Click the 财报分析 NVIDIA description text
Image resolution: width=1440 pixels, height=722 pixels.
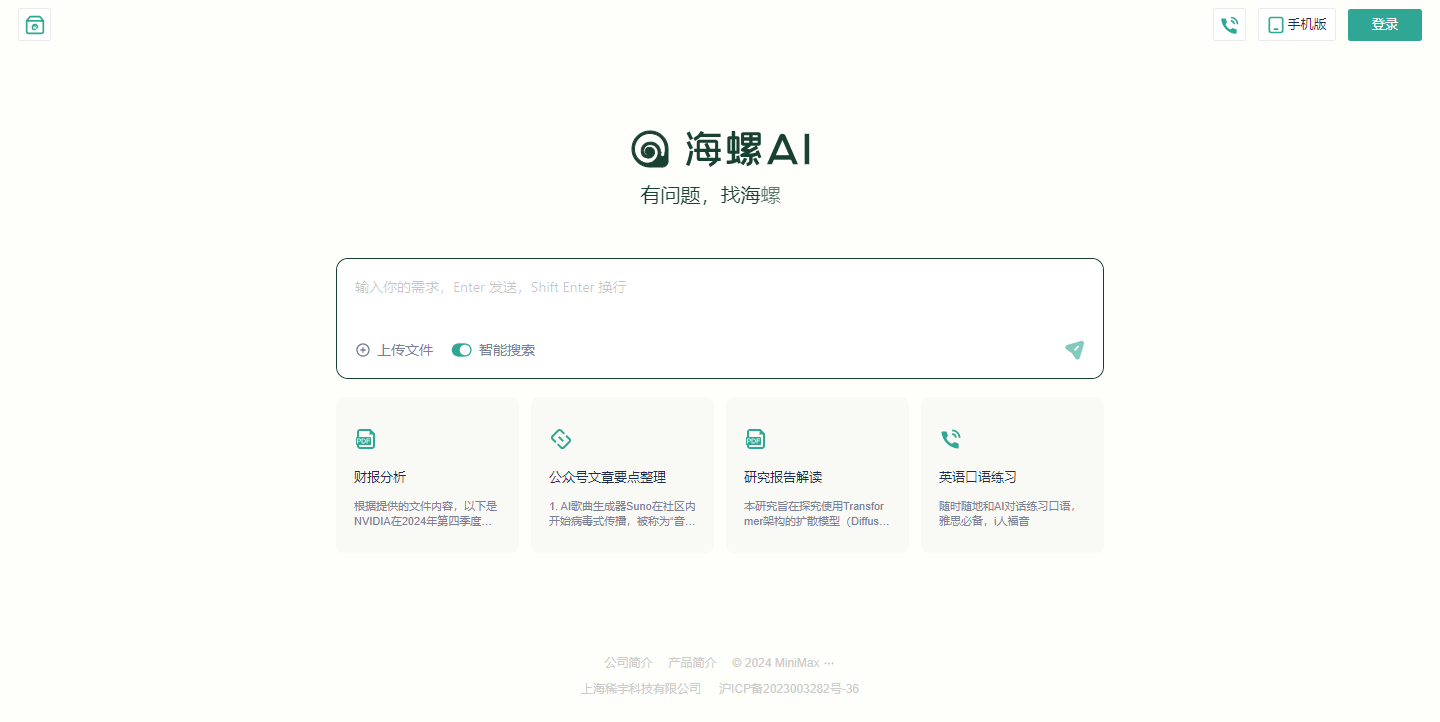click(x=426, y=514)
